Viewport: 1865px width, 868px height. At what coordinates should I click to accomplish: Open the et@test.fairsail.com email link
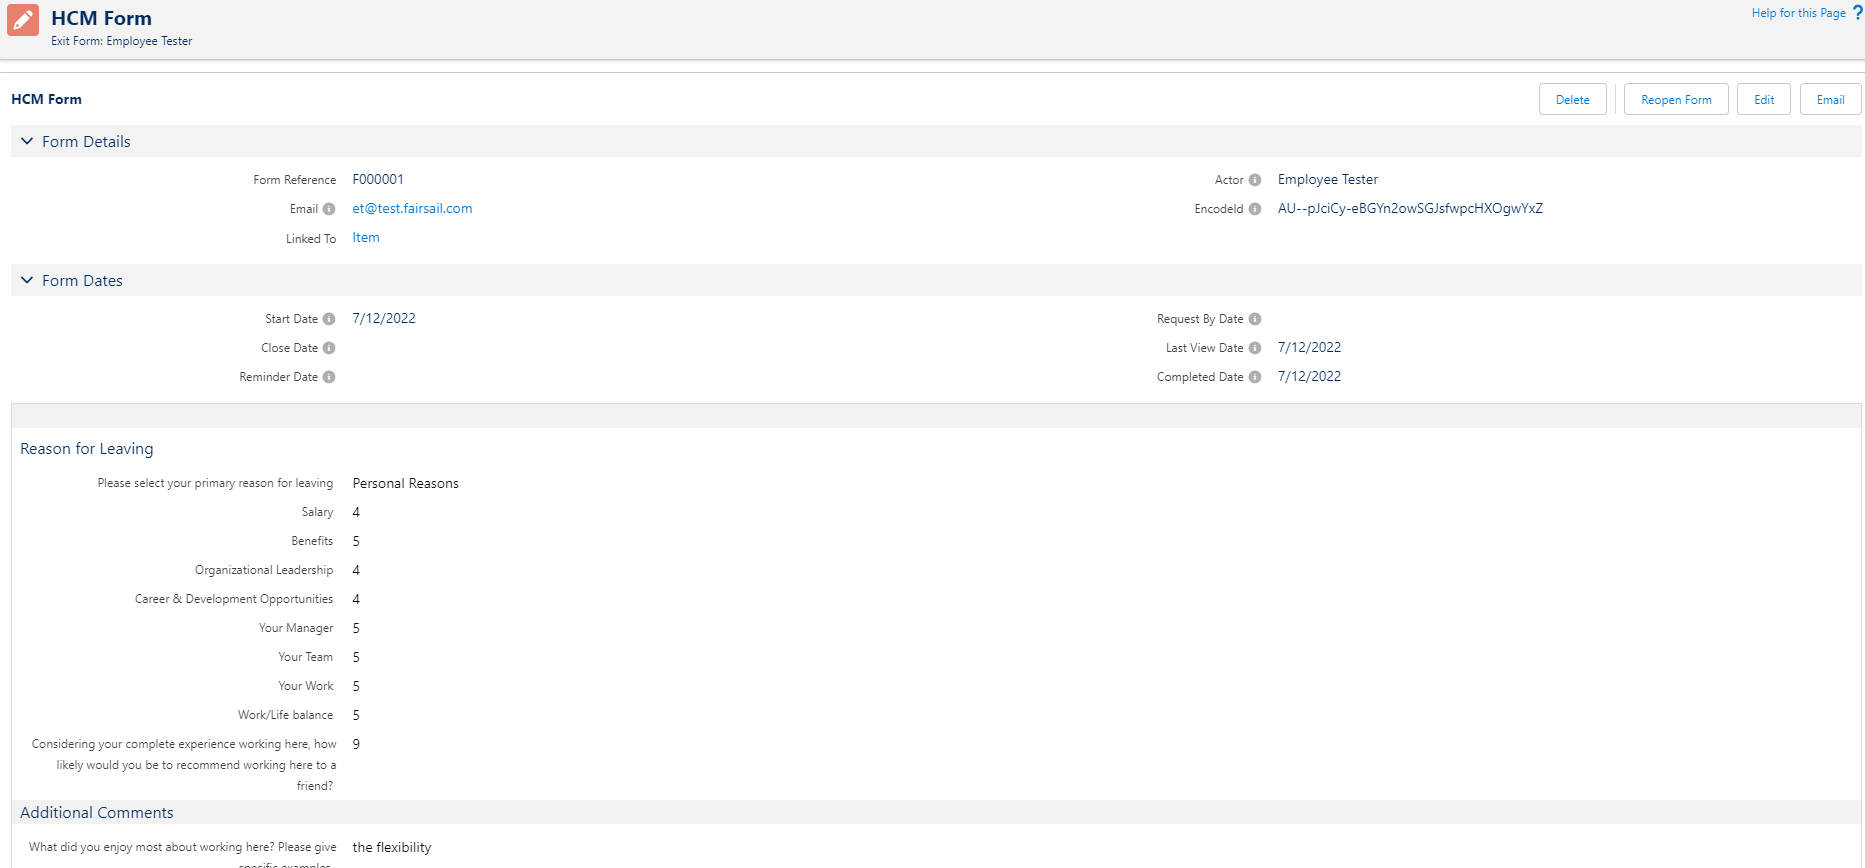tap(412, 208)
